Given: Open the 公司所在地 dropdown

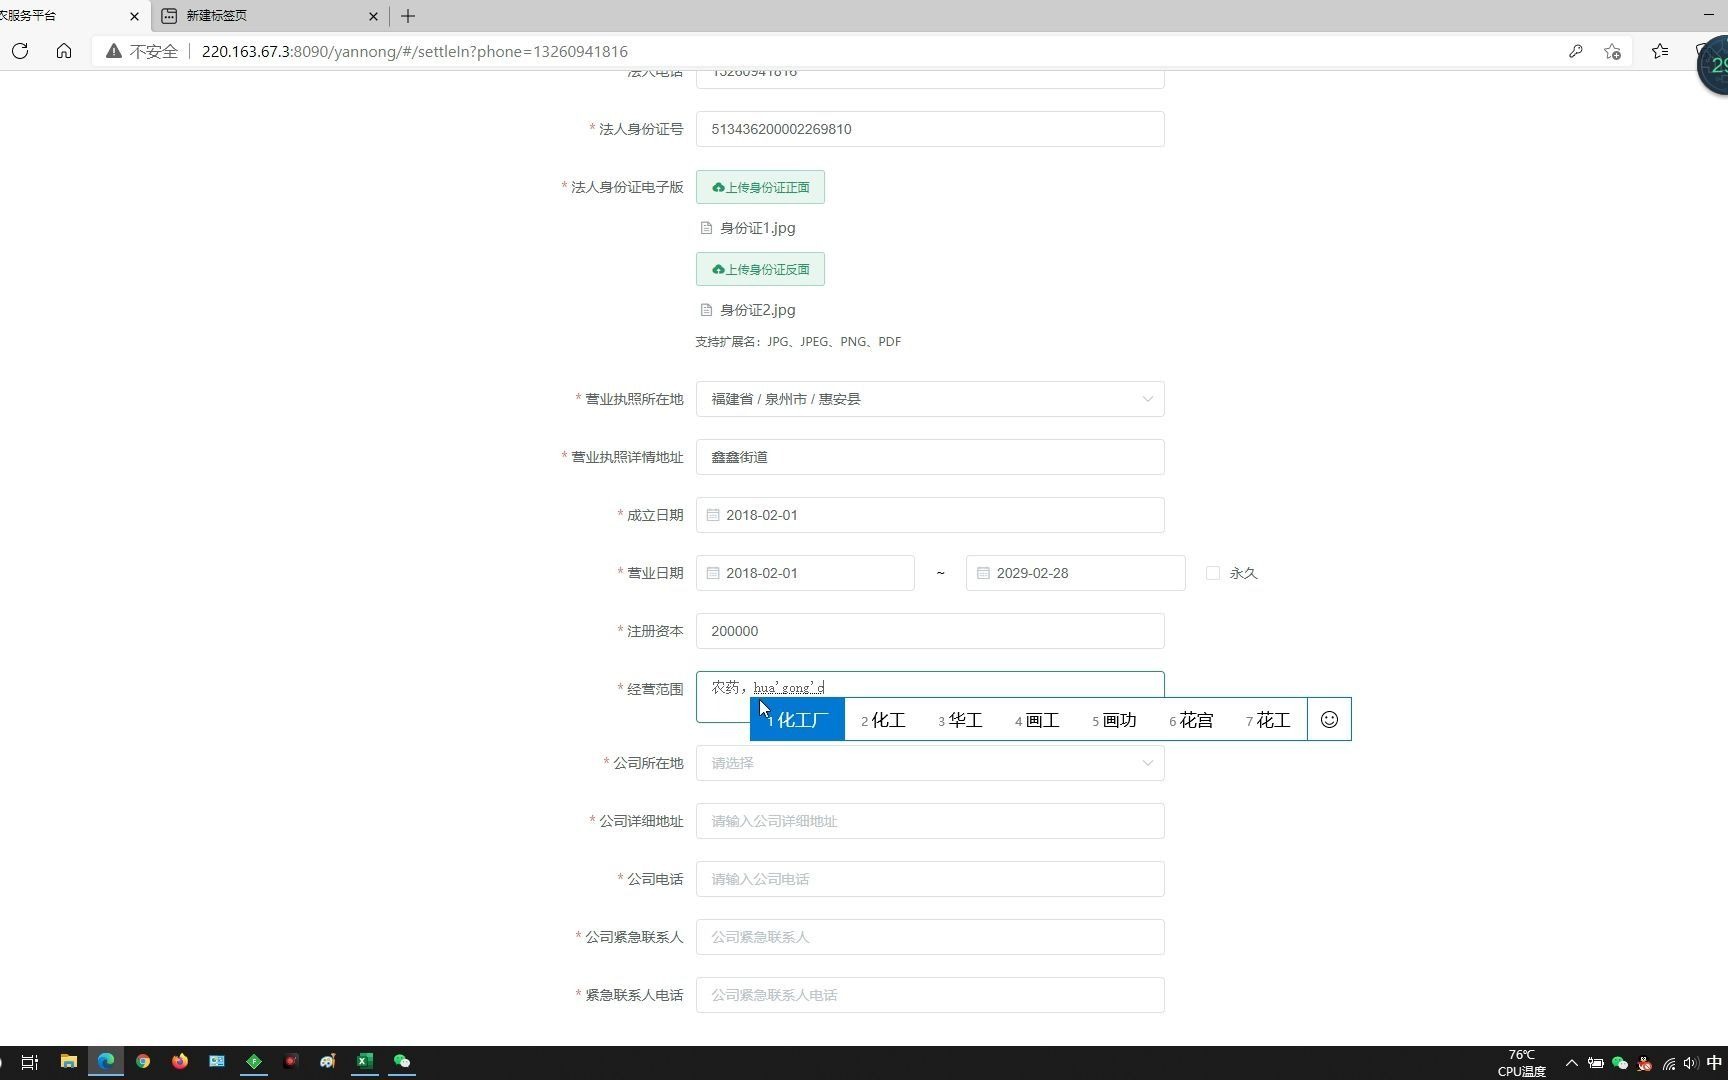Looking at the screenshot, I should coord(930,763).
